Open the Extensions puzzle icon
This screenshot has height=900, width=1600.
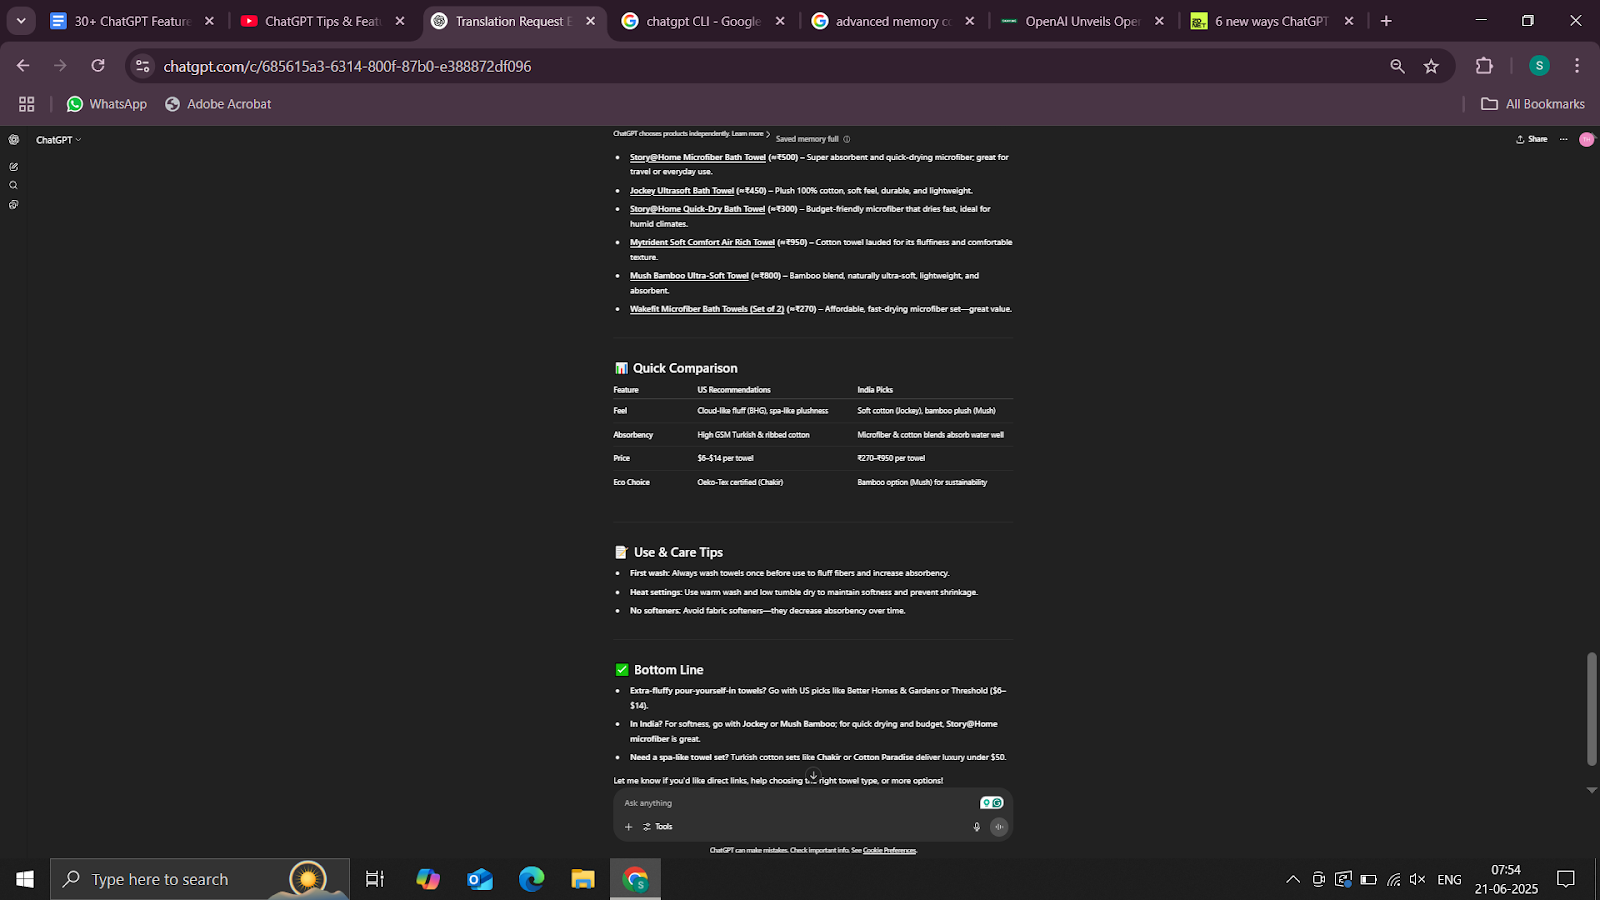(x=1484, y=66)
